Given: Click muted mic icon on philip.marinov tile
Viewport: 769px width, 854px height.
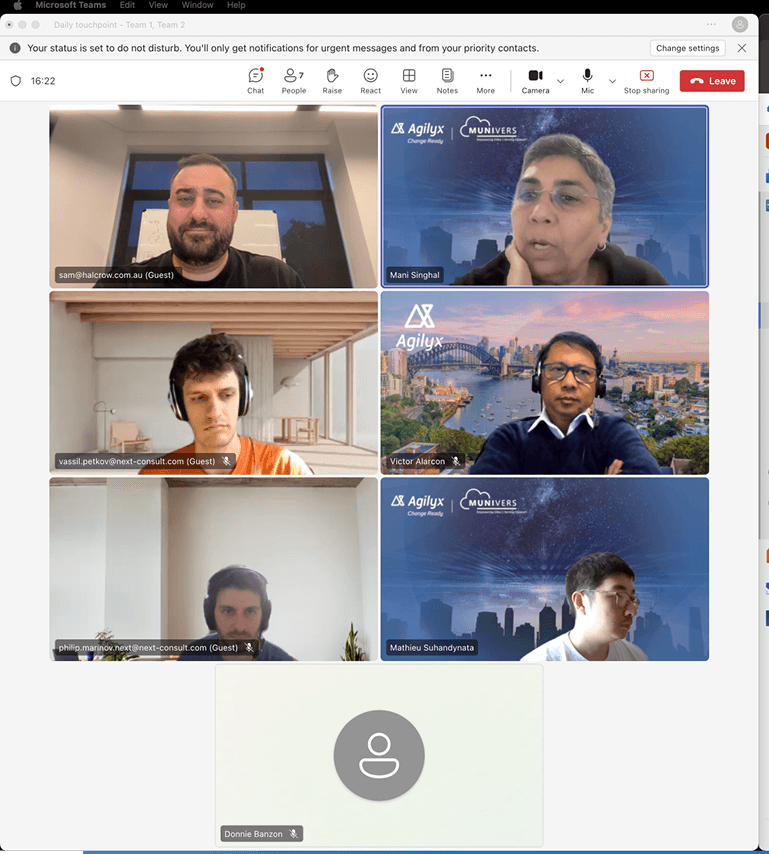Looking at the screenshot, I should [x=249, y=648].
